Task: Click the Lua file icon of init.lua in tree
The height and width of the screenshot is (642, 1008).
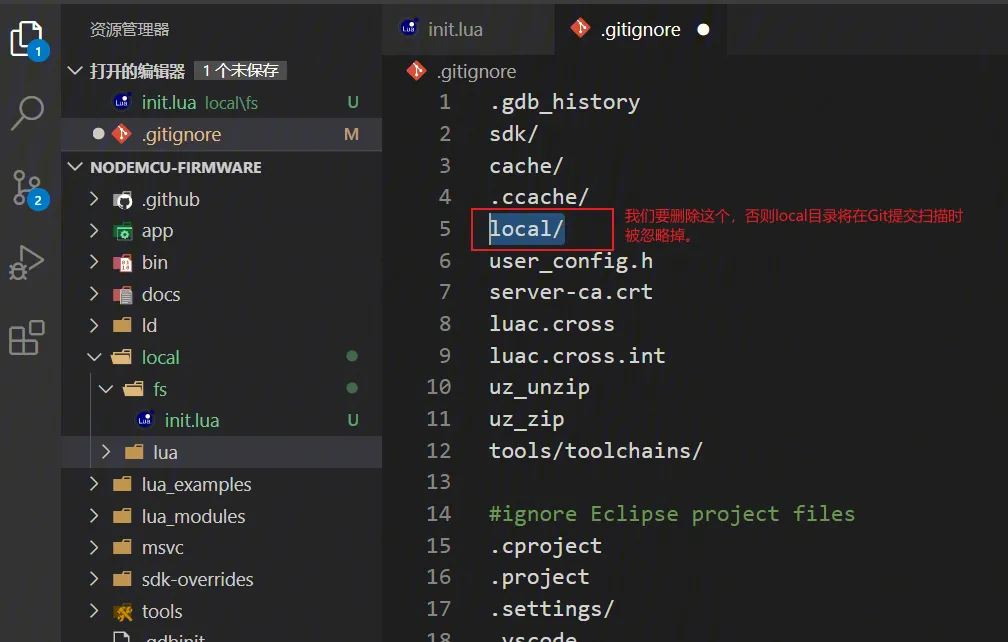Action: (x=146, y=420)
